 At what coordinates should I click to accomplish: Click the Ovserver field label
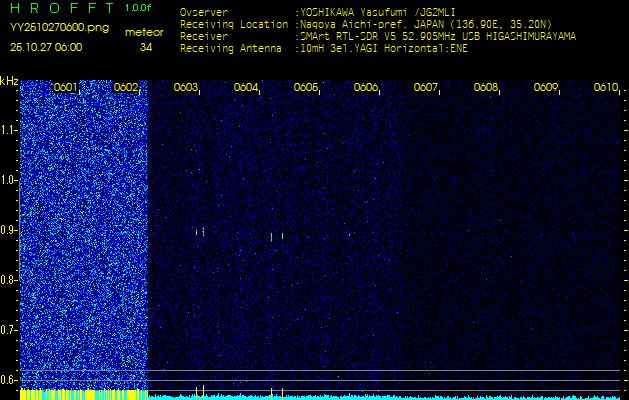pos(204,12)
